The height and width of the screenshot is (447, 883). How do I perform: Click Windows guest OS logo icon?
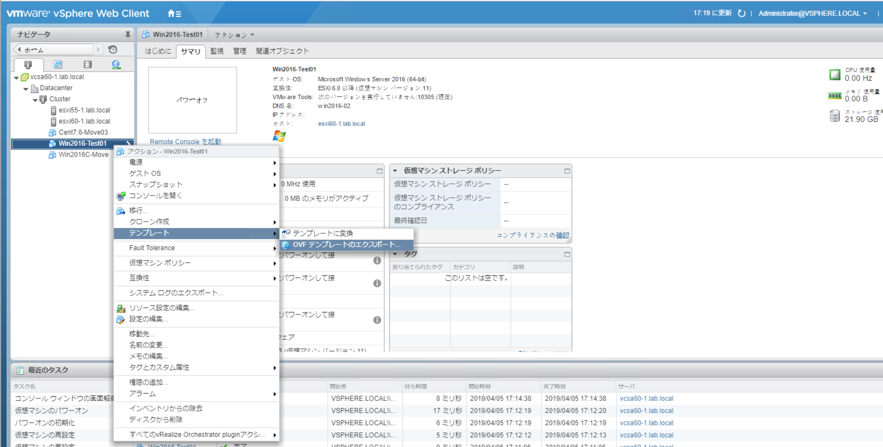point(279,136)
